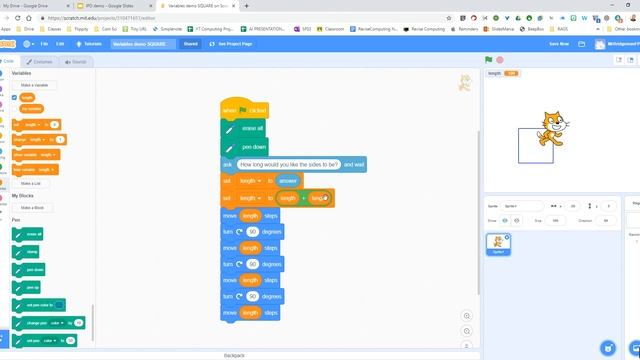Click the sprite x position field

point(573,206)
